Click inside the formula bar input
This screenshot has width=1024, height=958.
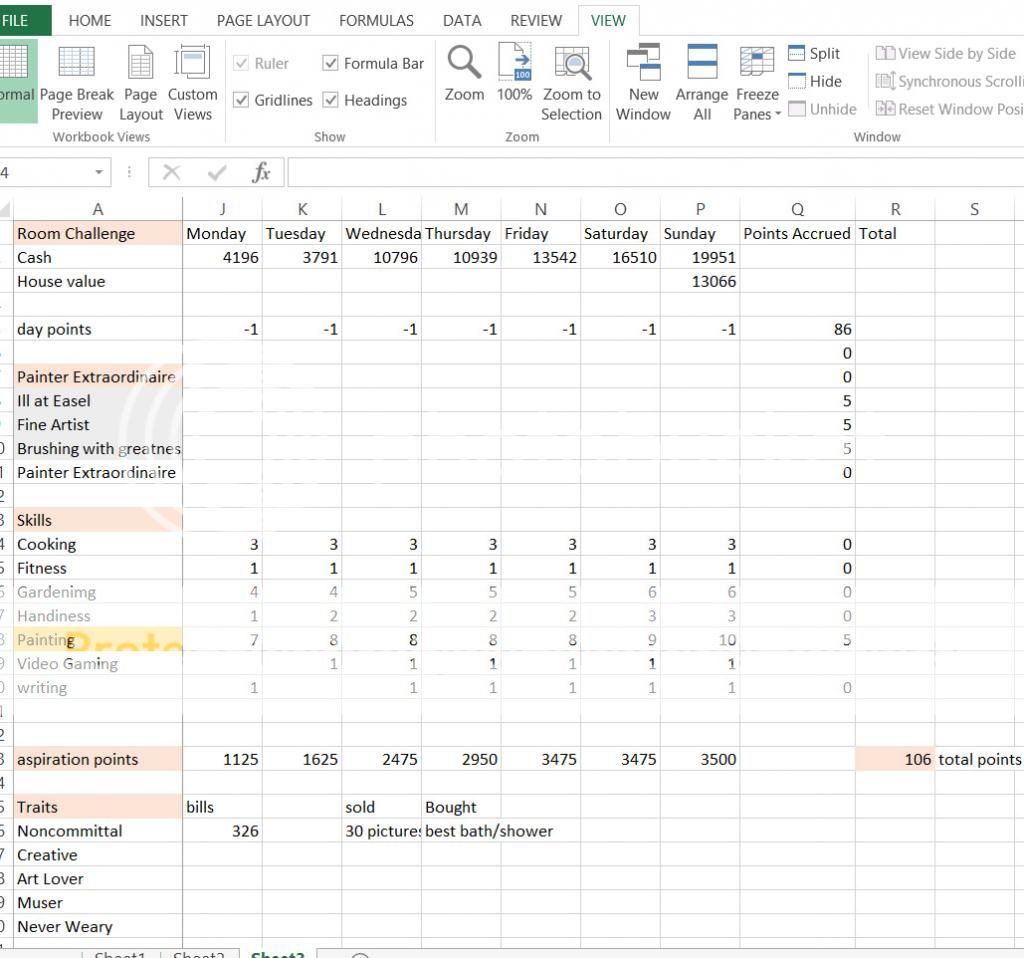tap(650, 173)
